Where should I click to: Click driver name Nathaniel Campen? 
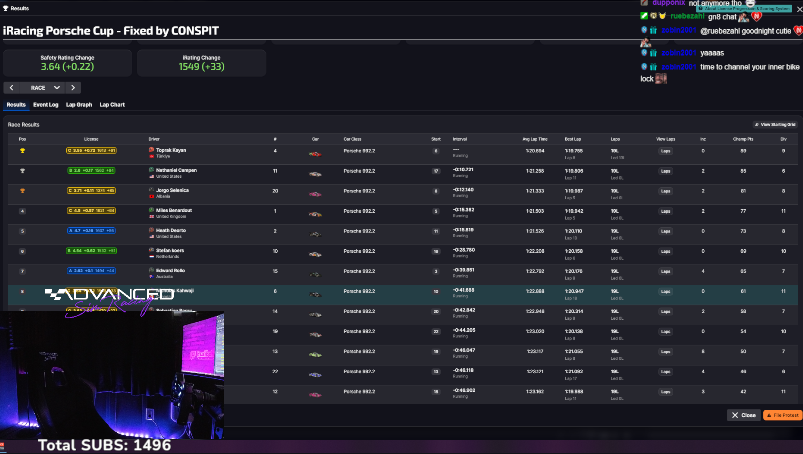click(176, 170)
